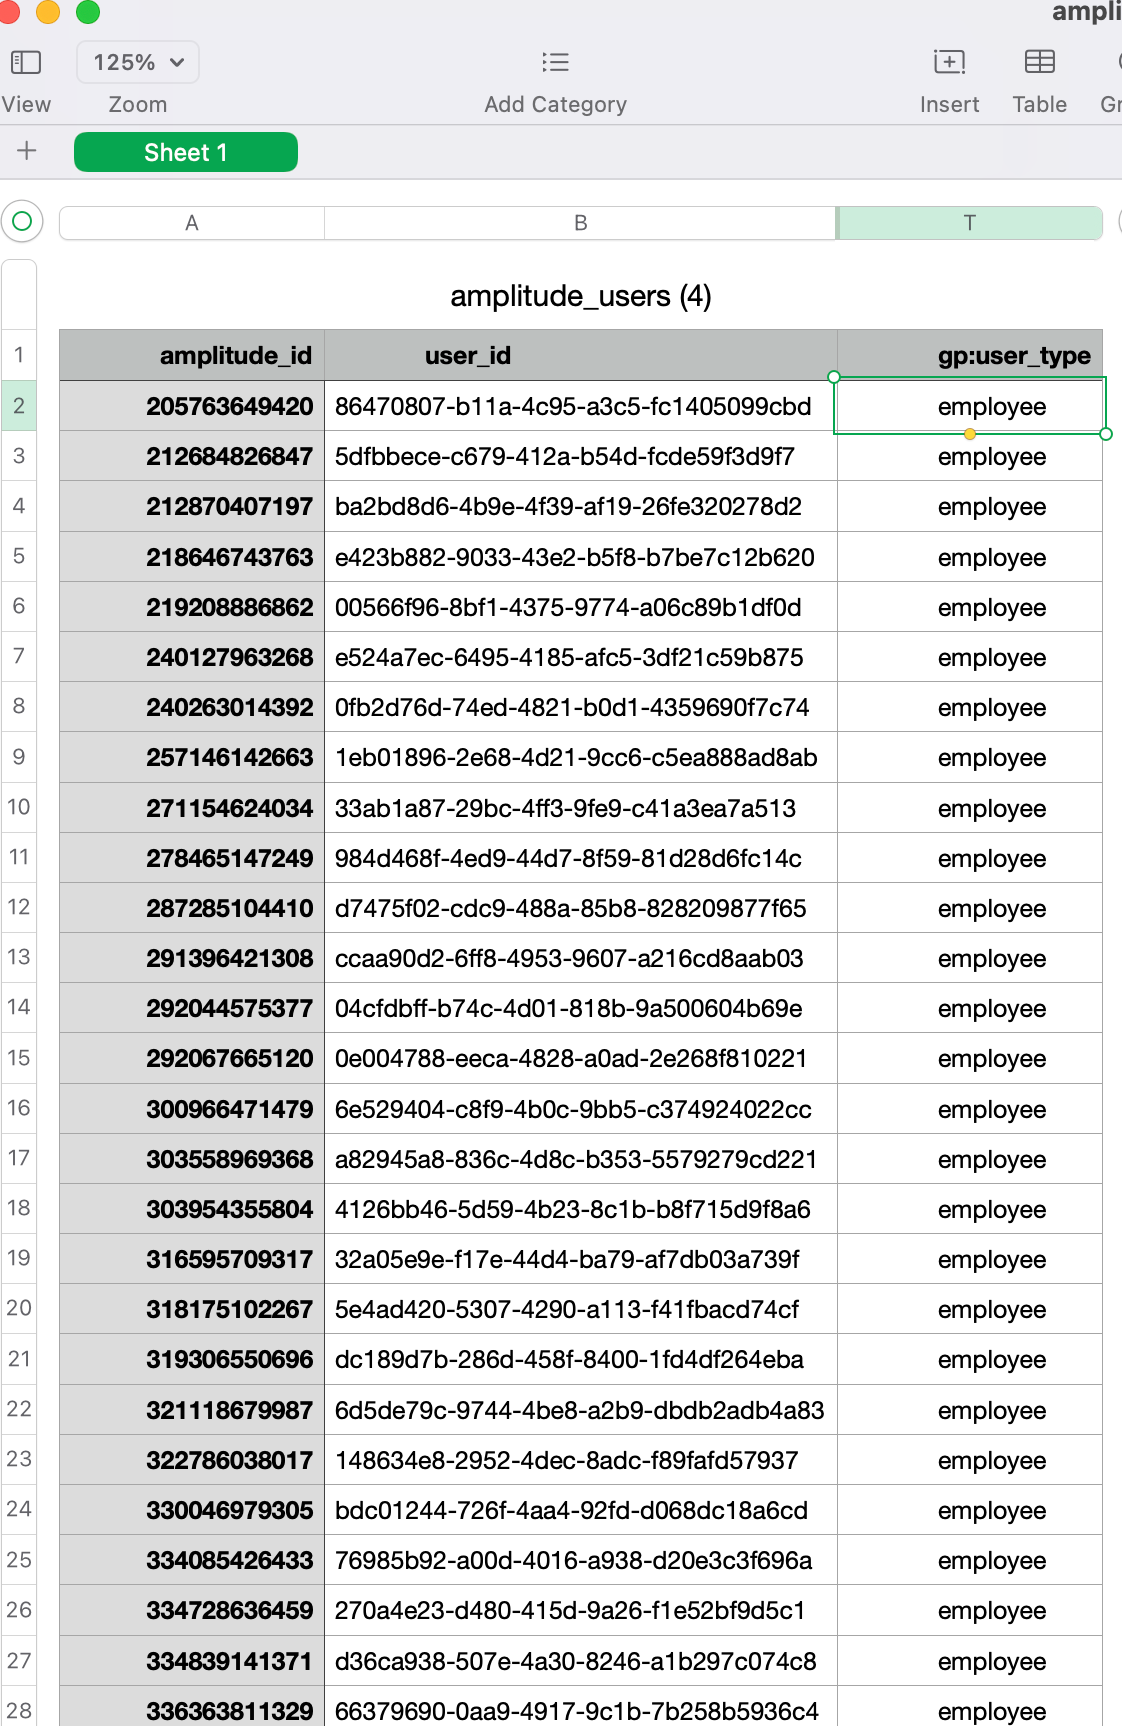
Task: Select cell 212684826847
Action: (192, 456)
